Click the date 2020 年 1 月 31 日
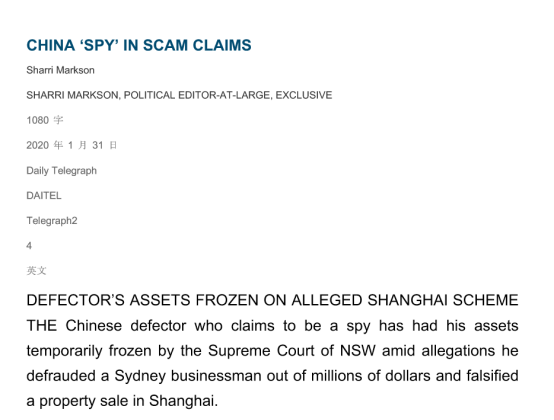554x420 pixels. coord(71,146)
